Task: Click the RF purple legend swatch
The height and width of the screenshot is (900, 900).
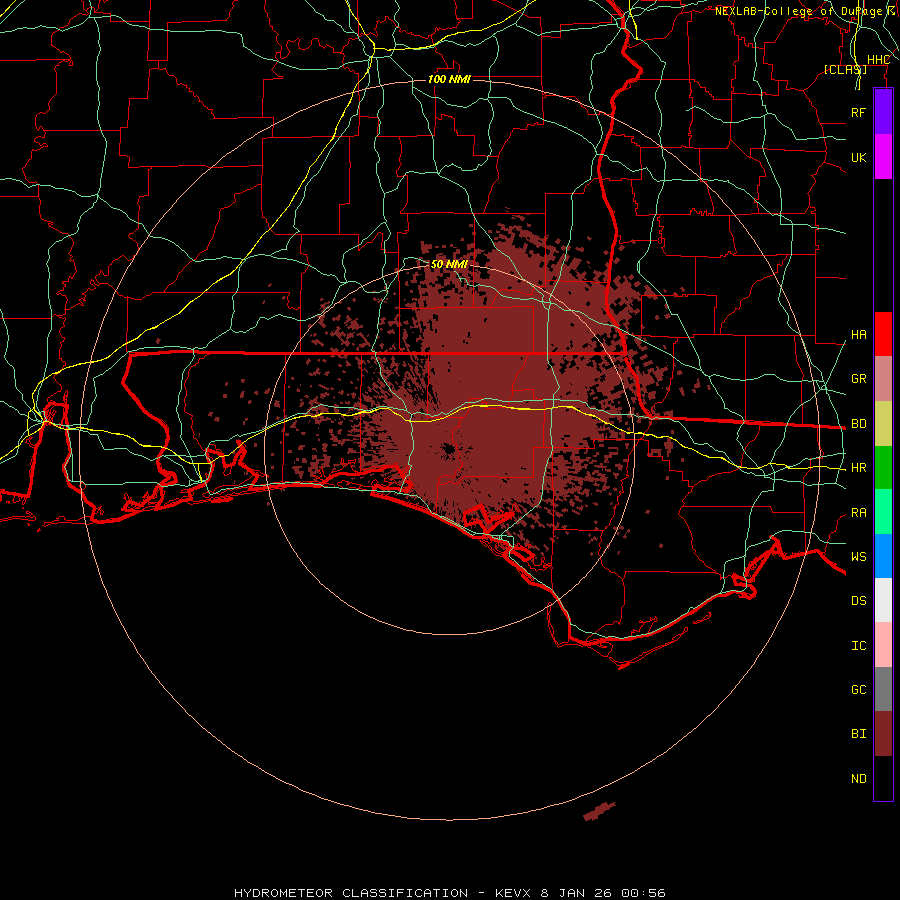Action: pos(883,112)
